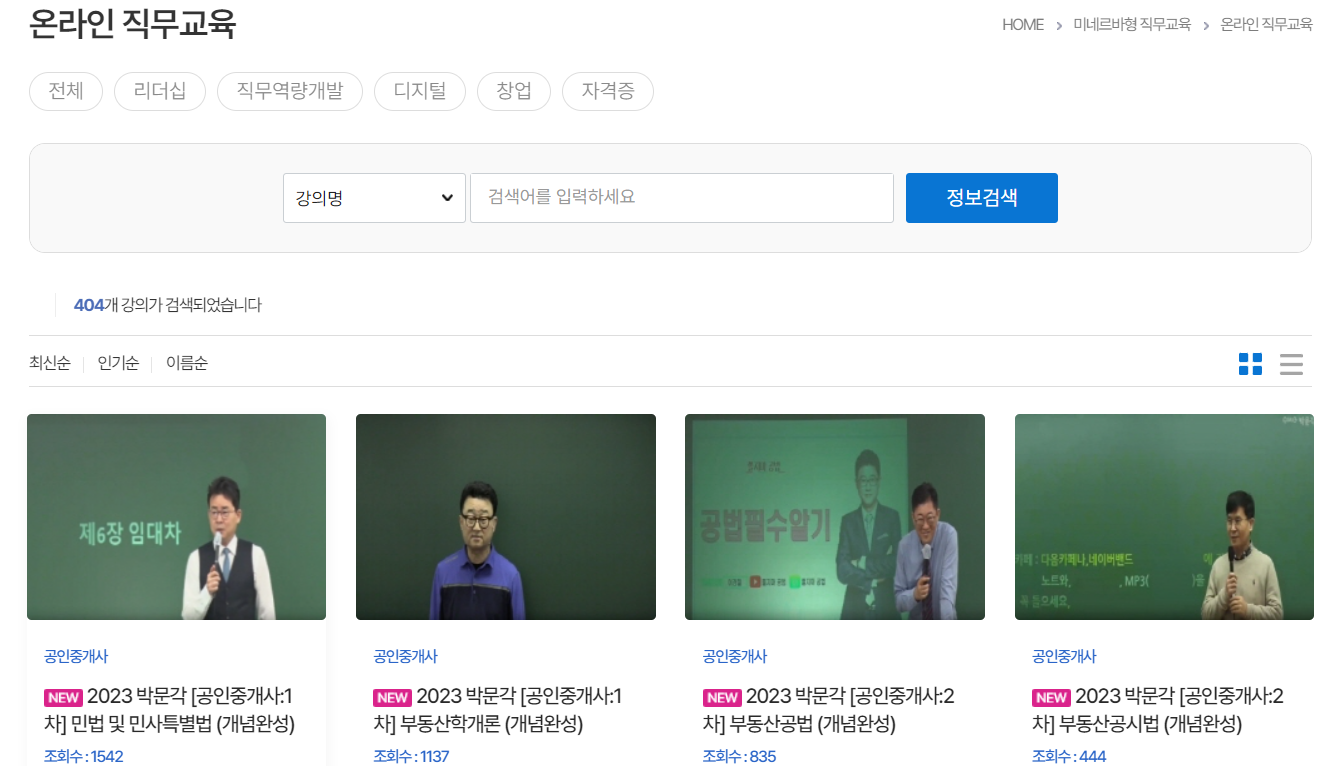
Task: Click the 404개 강의가 검색되었습니다 result text
Action: [x=168, y=305]
